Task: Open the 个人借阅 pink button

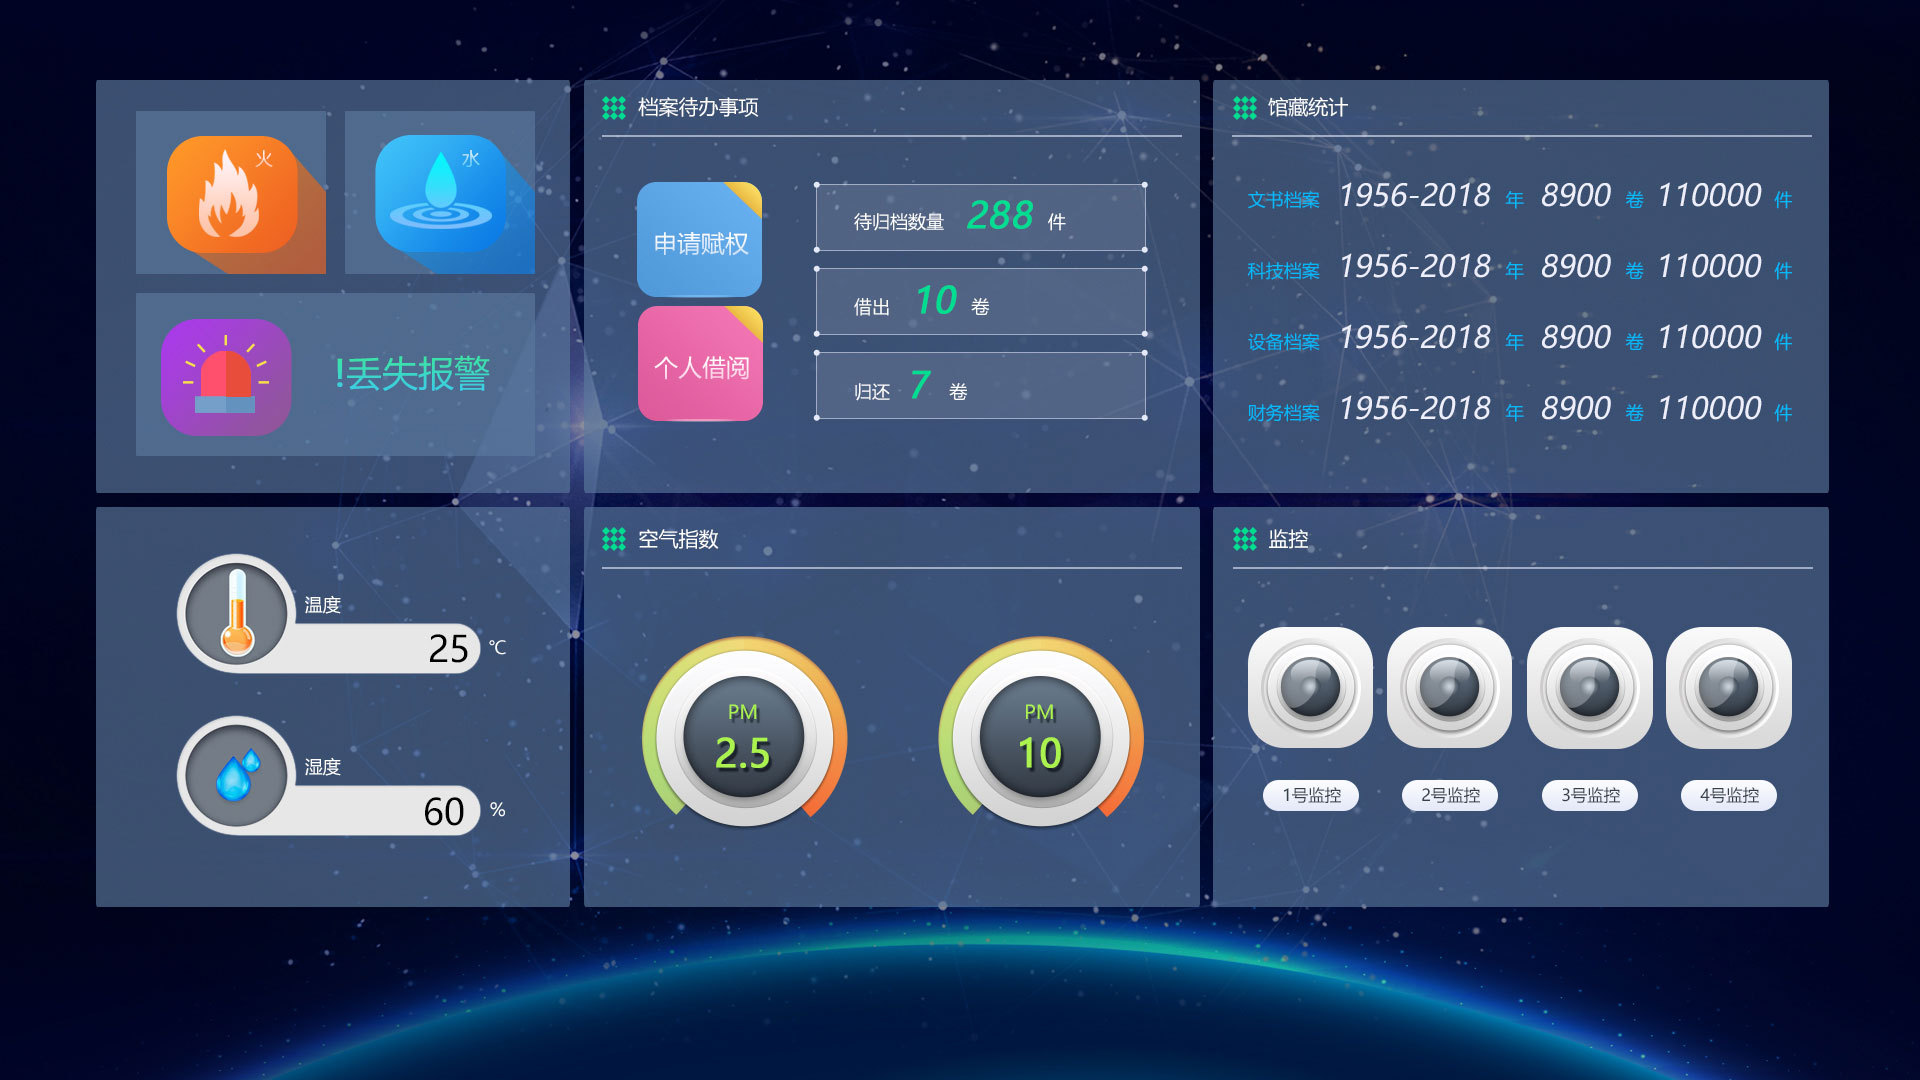Action: (700, 364)
